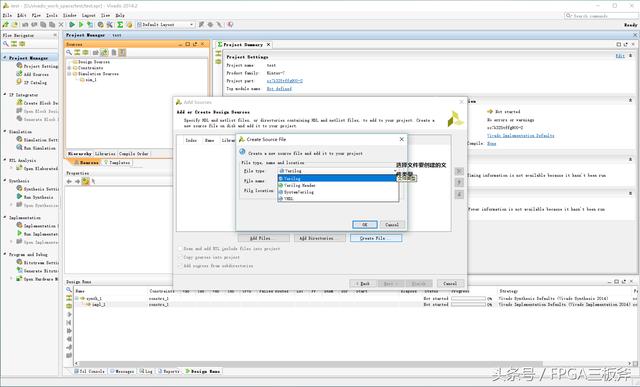Open the Window menu
Image resolution: width=640 pixels, height=387 pixels.
pos(69,15)
